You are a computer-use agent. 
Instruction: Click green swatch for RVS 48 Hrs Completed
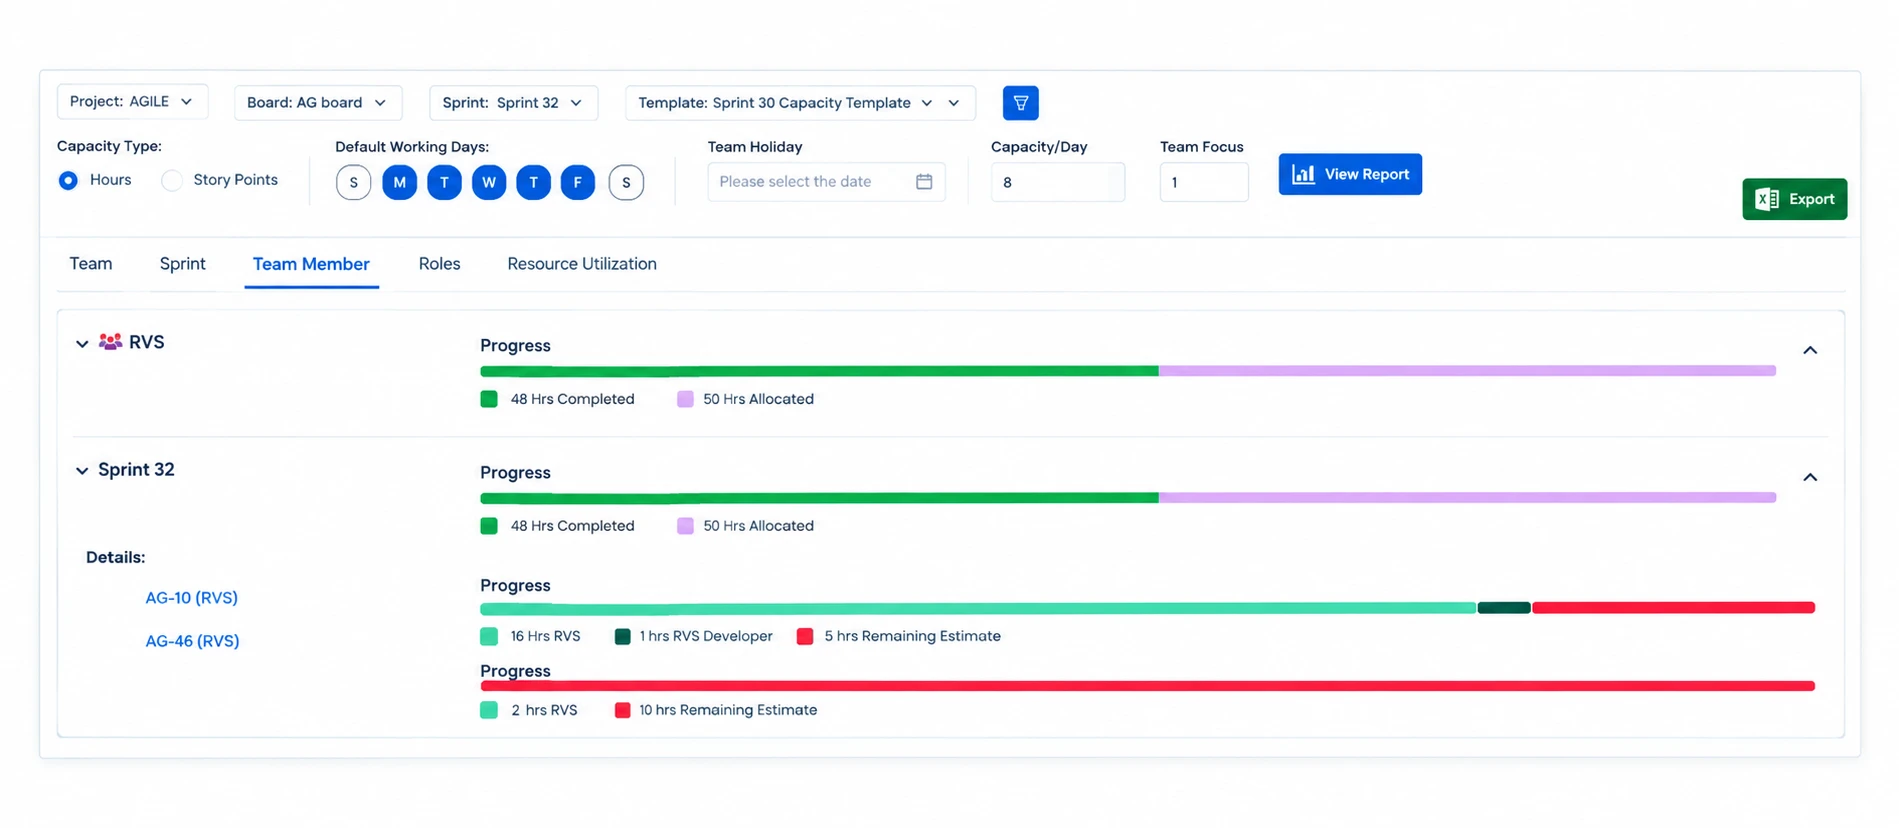pos(489,399)
